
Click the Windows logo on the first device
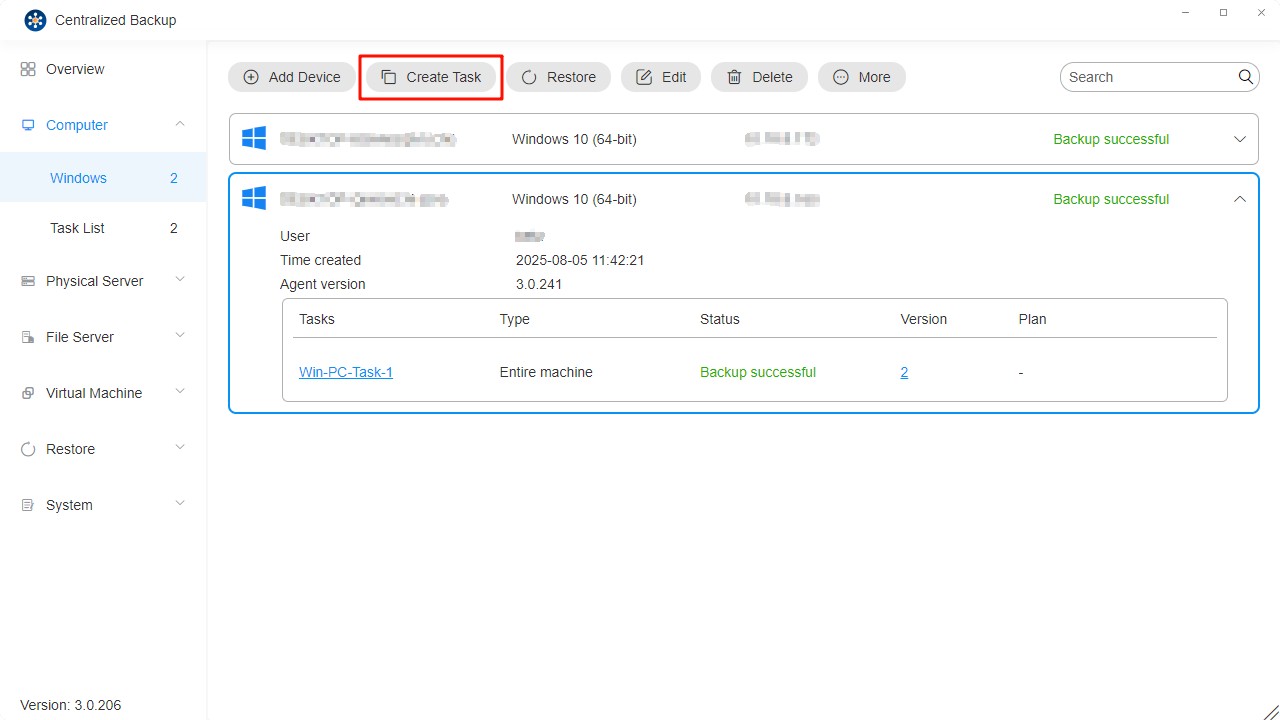[x=253, y=139]
